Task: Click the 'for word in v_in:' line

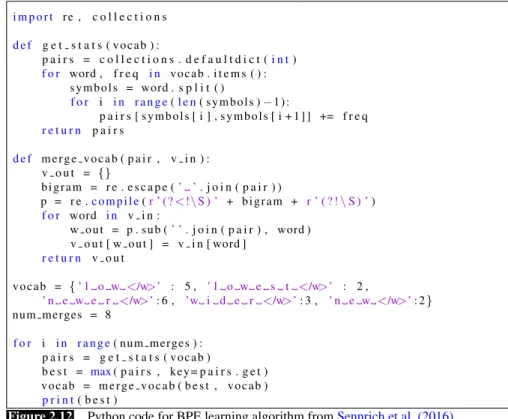Action: [x=101, y=216]
